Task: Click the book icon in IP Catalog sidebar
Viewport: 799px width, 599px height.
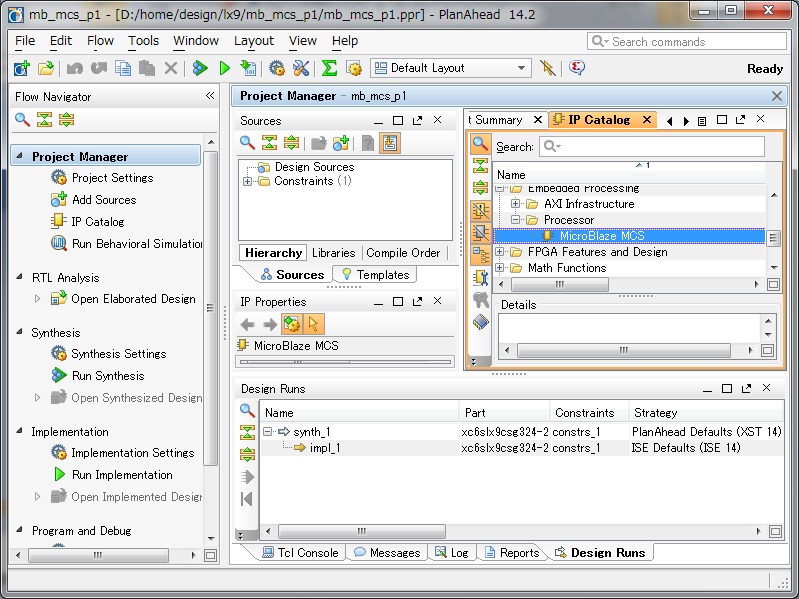Action: pyautogui.click(x=481, y=321)
